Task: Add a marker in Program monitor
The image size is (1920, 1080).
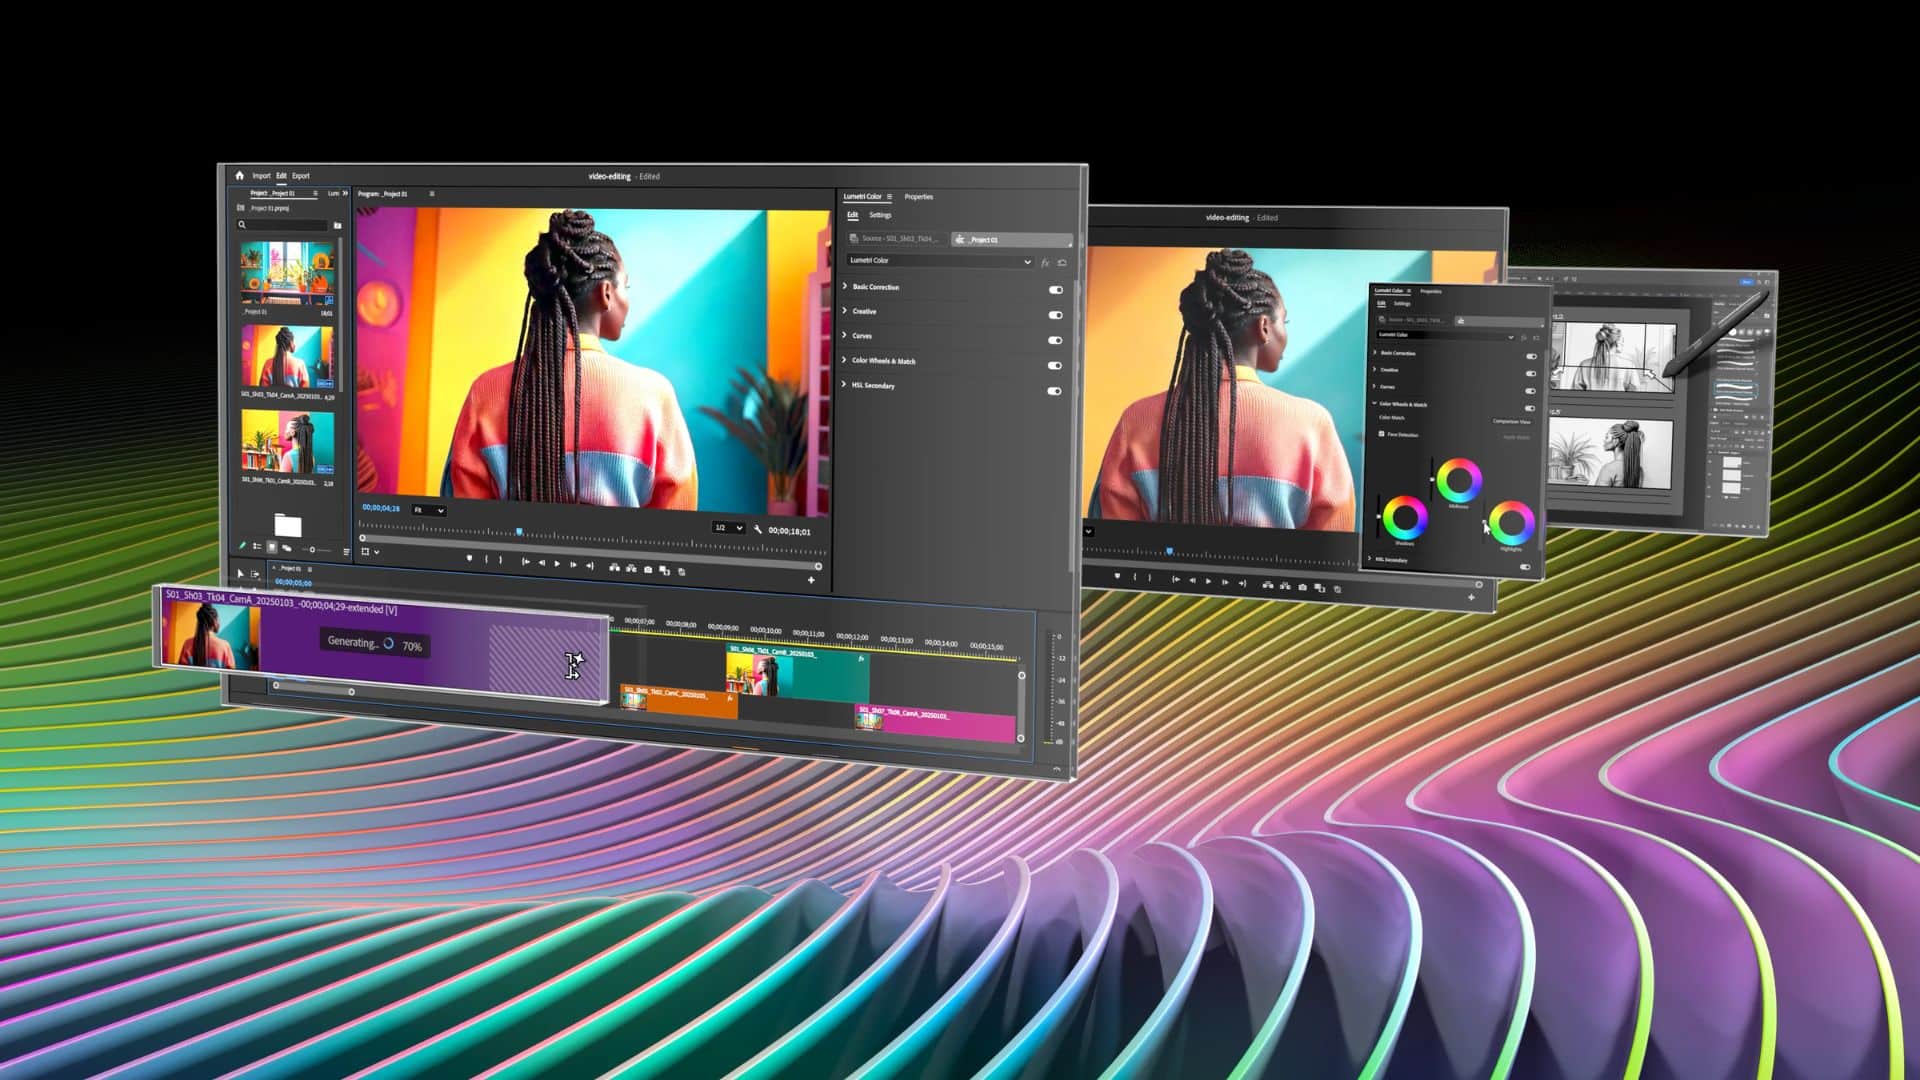Action: tap(469, 559)
